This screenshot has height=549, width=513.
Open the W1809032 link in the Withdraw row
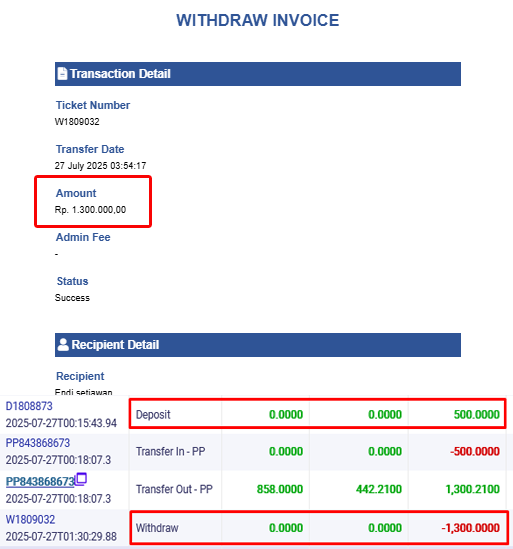pyautogui.click(x=30, y=520)
